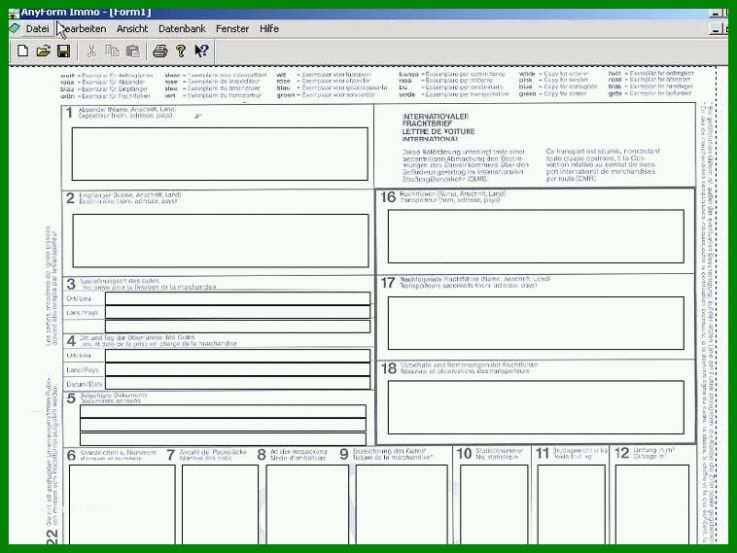The image size is (737, 553).
Task: Click the document icon left of Datei
Action: [15, 28]
